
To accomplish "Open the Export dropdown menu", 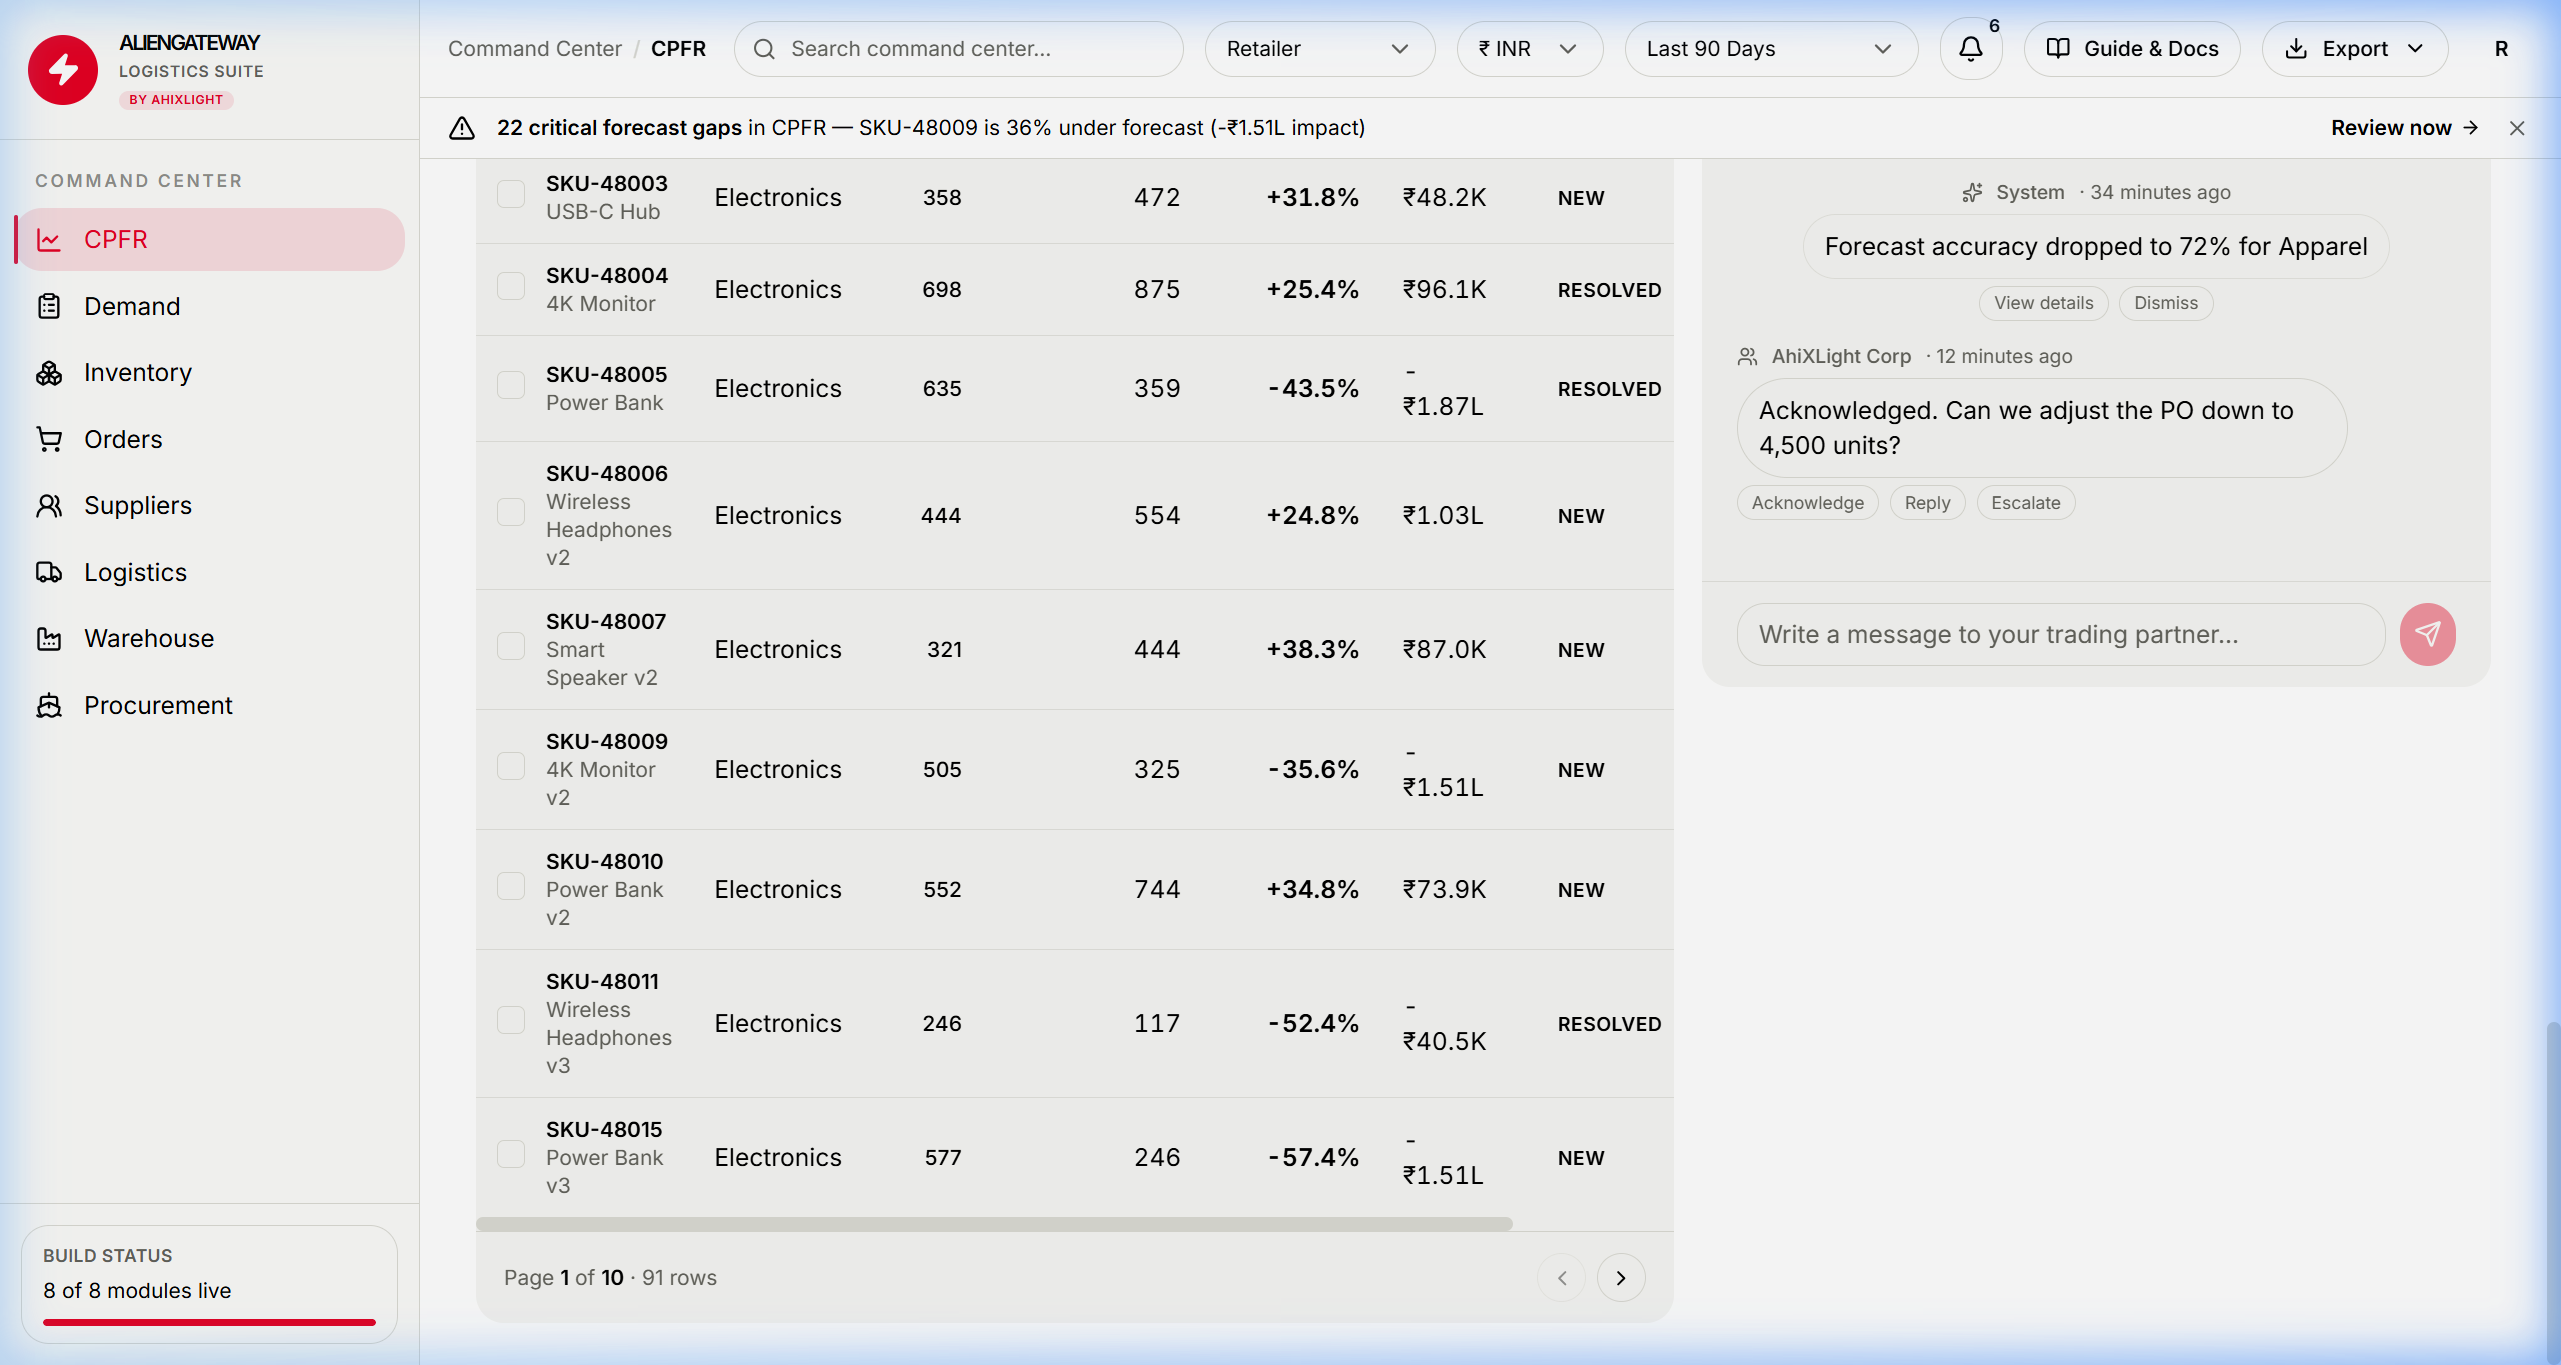I will (x=2354, y=49).
